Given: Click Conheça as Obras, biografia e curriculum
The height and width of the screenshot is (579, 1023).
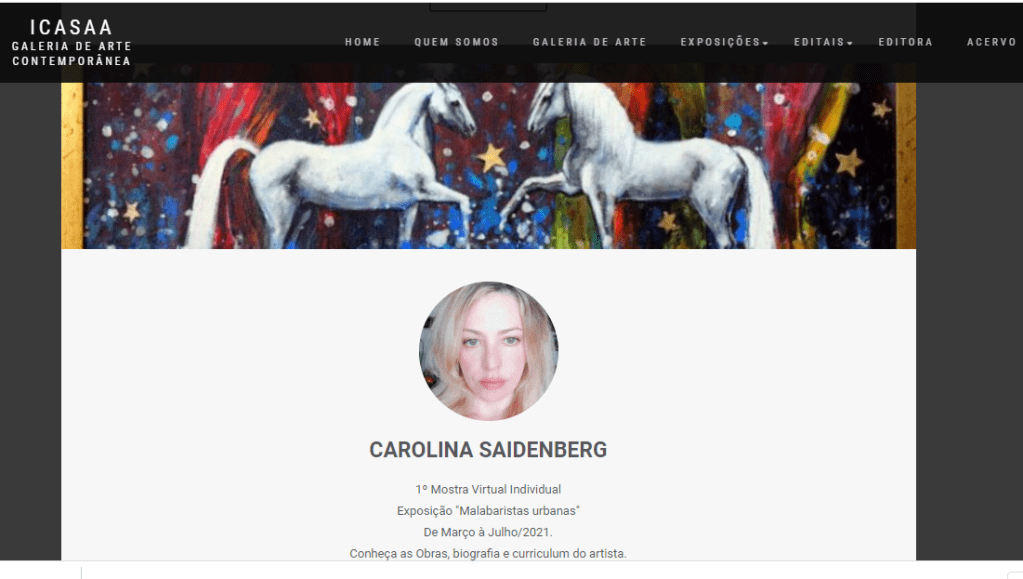Looking at the screenshot, I should tap(488, 554).
